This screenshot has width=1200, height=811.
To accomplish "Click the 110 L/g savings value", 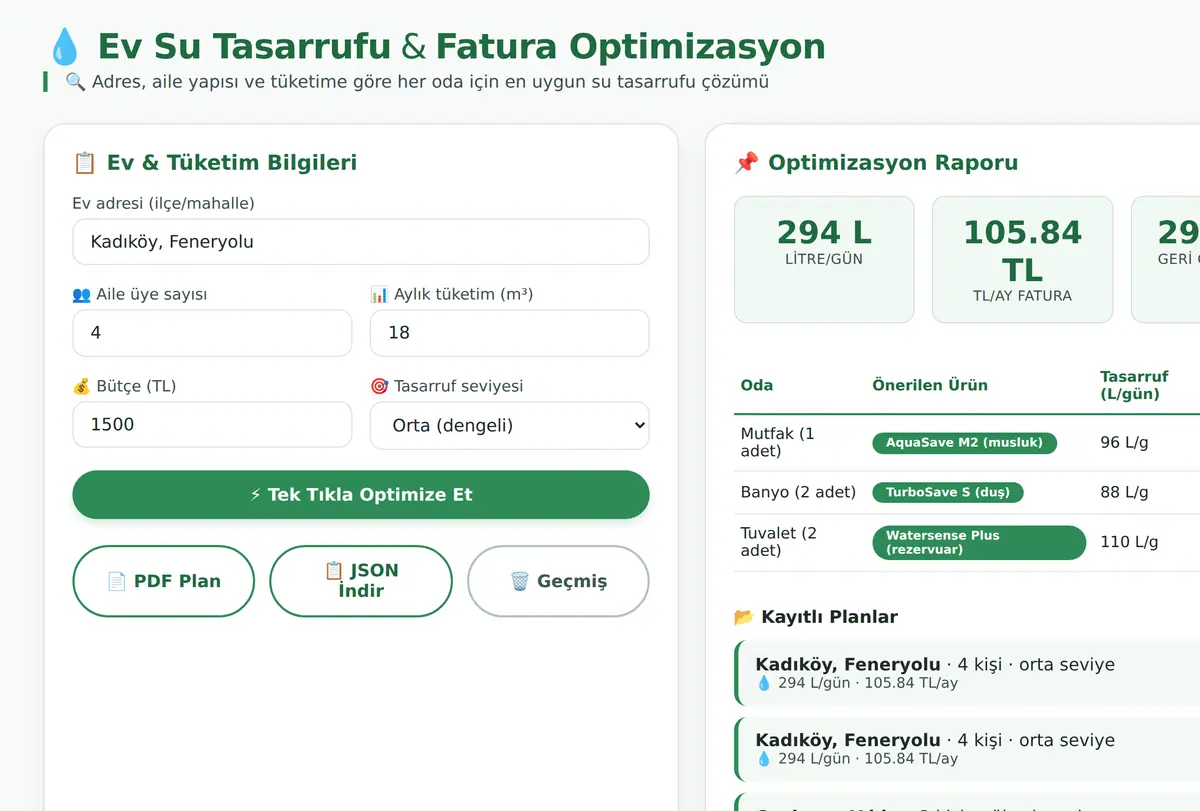I will (1129, 542).
